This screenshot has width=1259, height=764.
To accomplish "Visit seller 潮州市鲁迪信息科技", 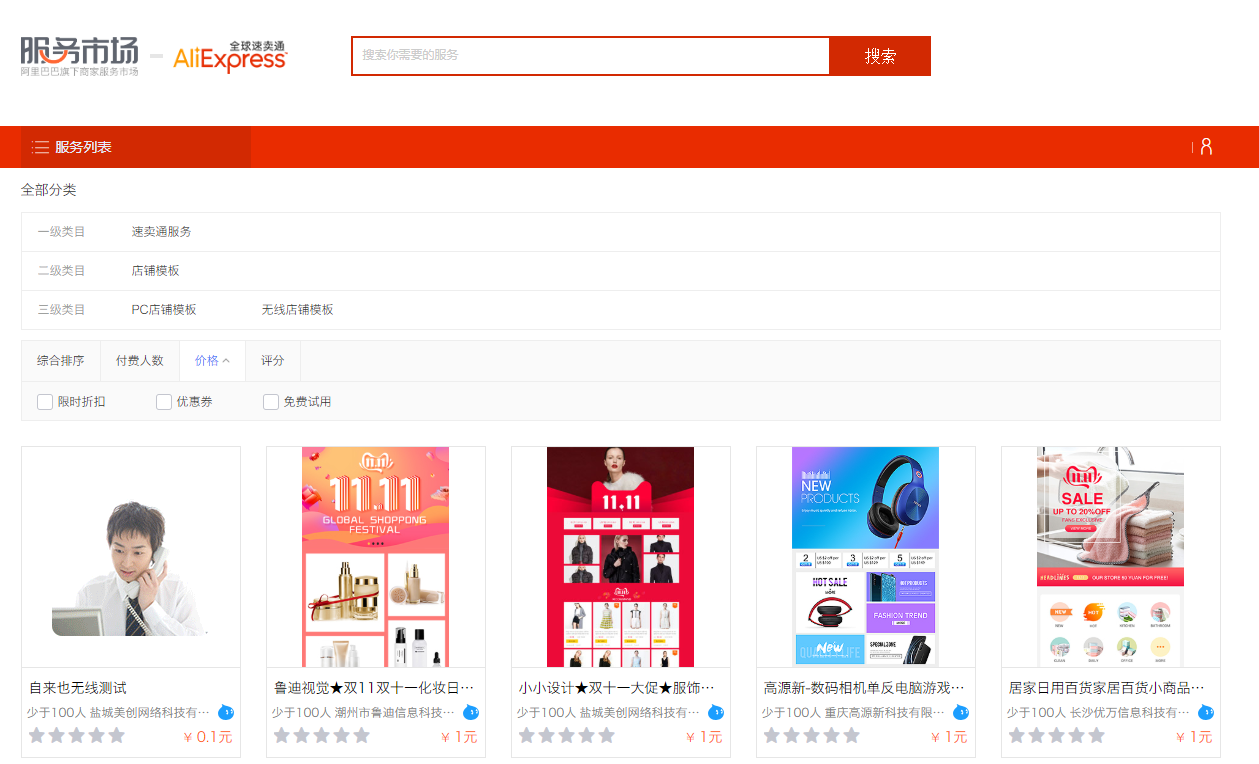I will pos(396,713).
